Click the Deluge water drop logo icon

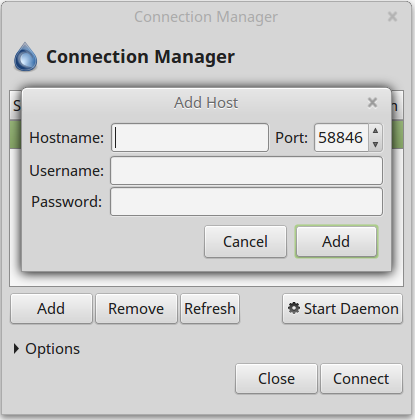(25, 57)
